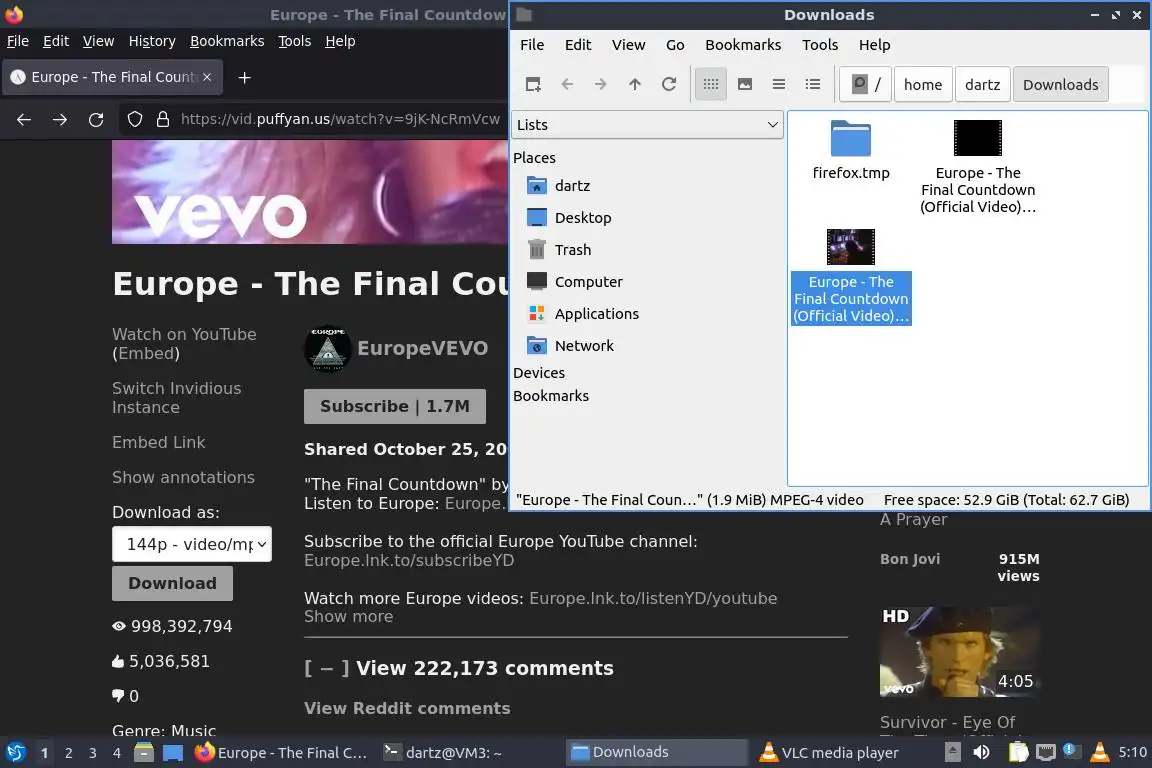Collapse the comments section toggle
The width and height of the screenshot is (1152, 768).
(326, 668)
